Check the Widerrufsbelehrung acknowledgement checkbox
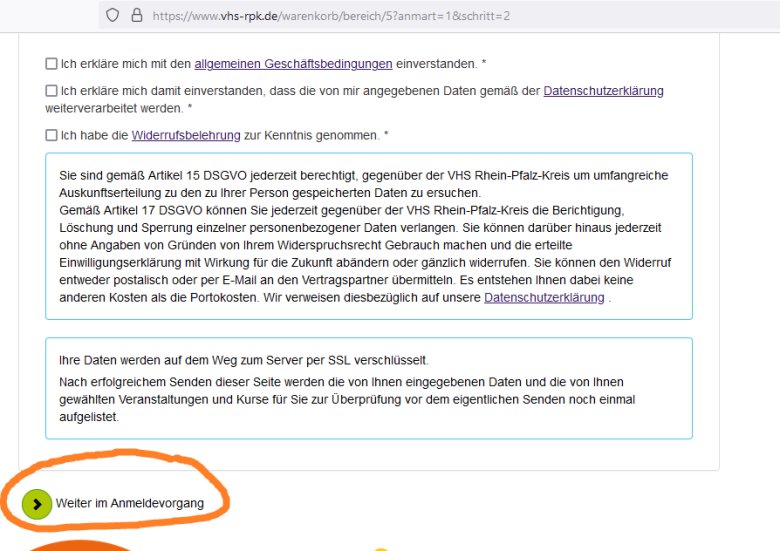Viewport: 780px width, 551px height. coord(51,135)
